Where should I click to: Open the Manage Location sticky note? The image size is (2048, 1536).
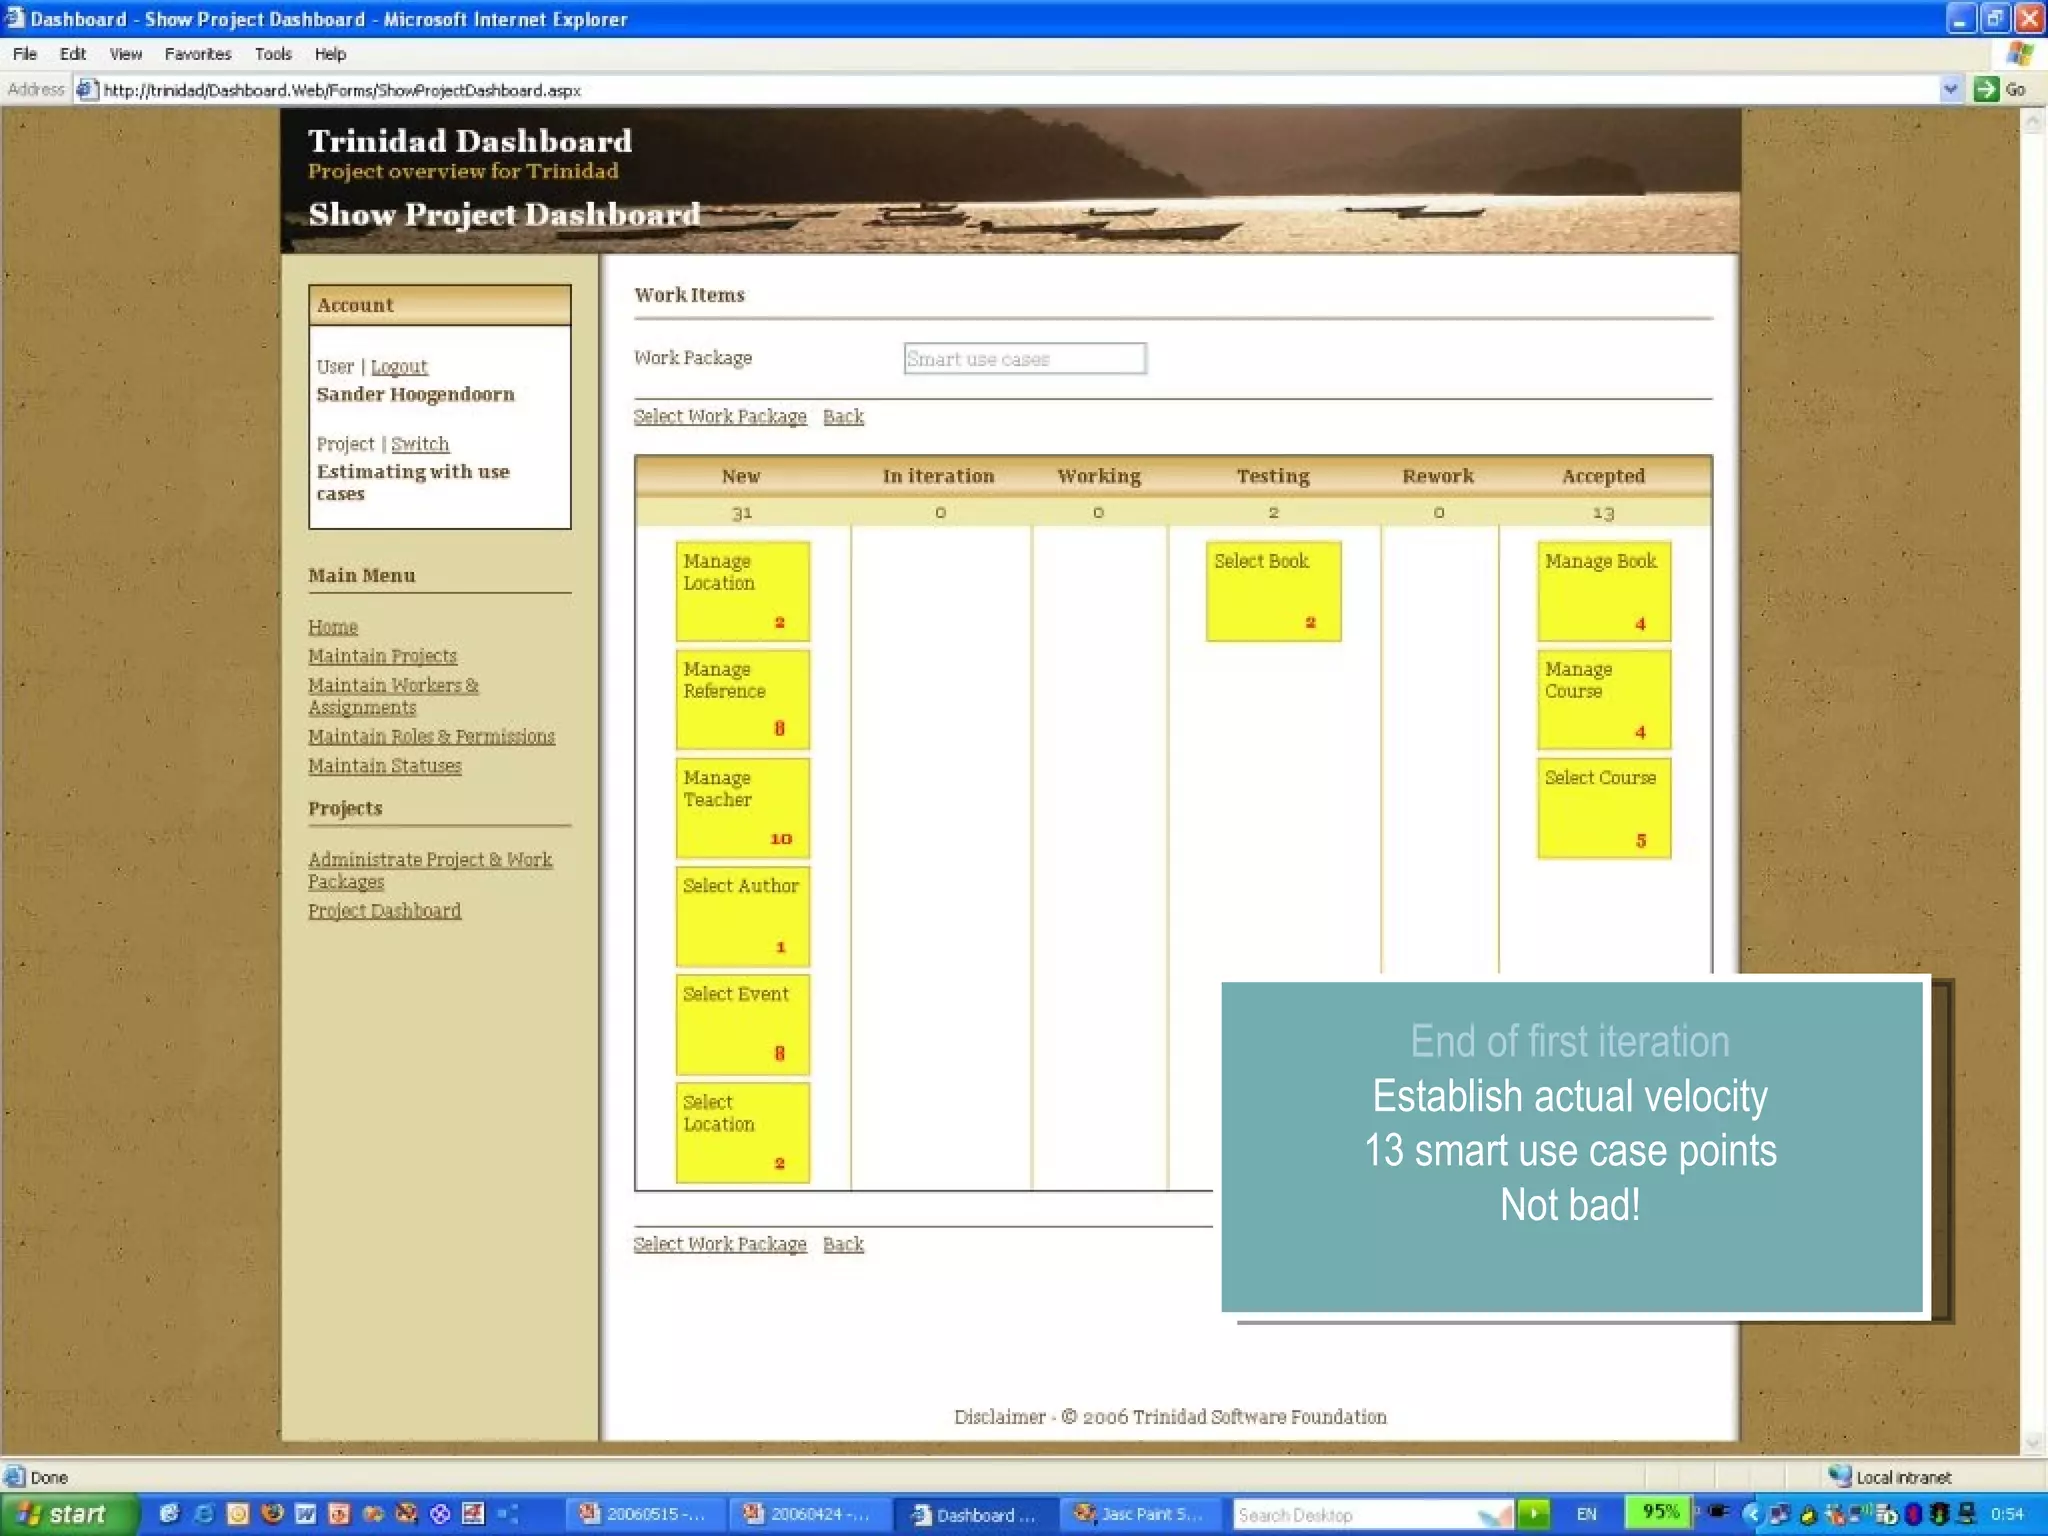click(742, 591)
